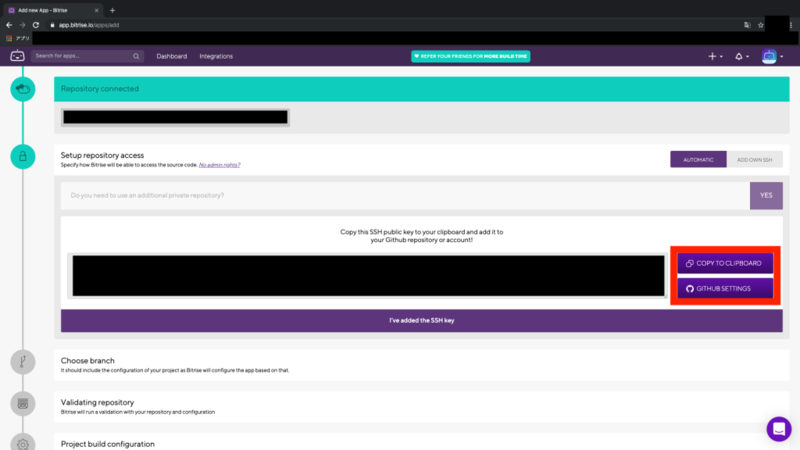Expand the Choose branch section
This screenshot has width=800, height=450.
click(421, 365)
